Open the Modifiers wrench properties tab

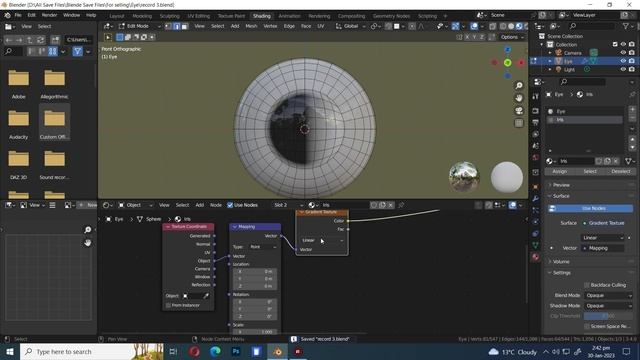pyautogui.click(x=536, y=198)
